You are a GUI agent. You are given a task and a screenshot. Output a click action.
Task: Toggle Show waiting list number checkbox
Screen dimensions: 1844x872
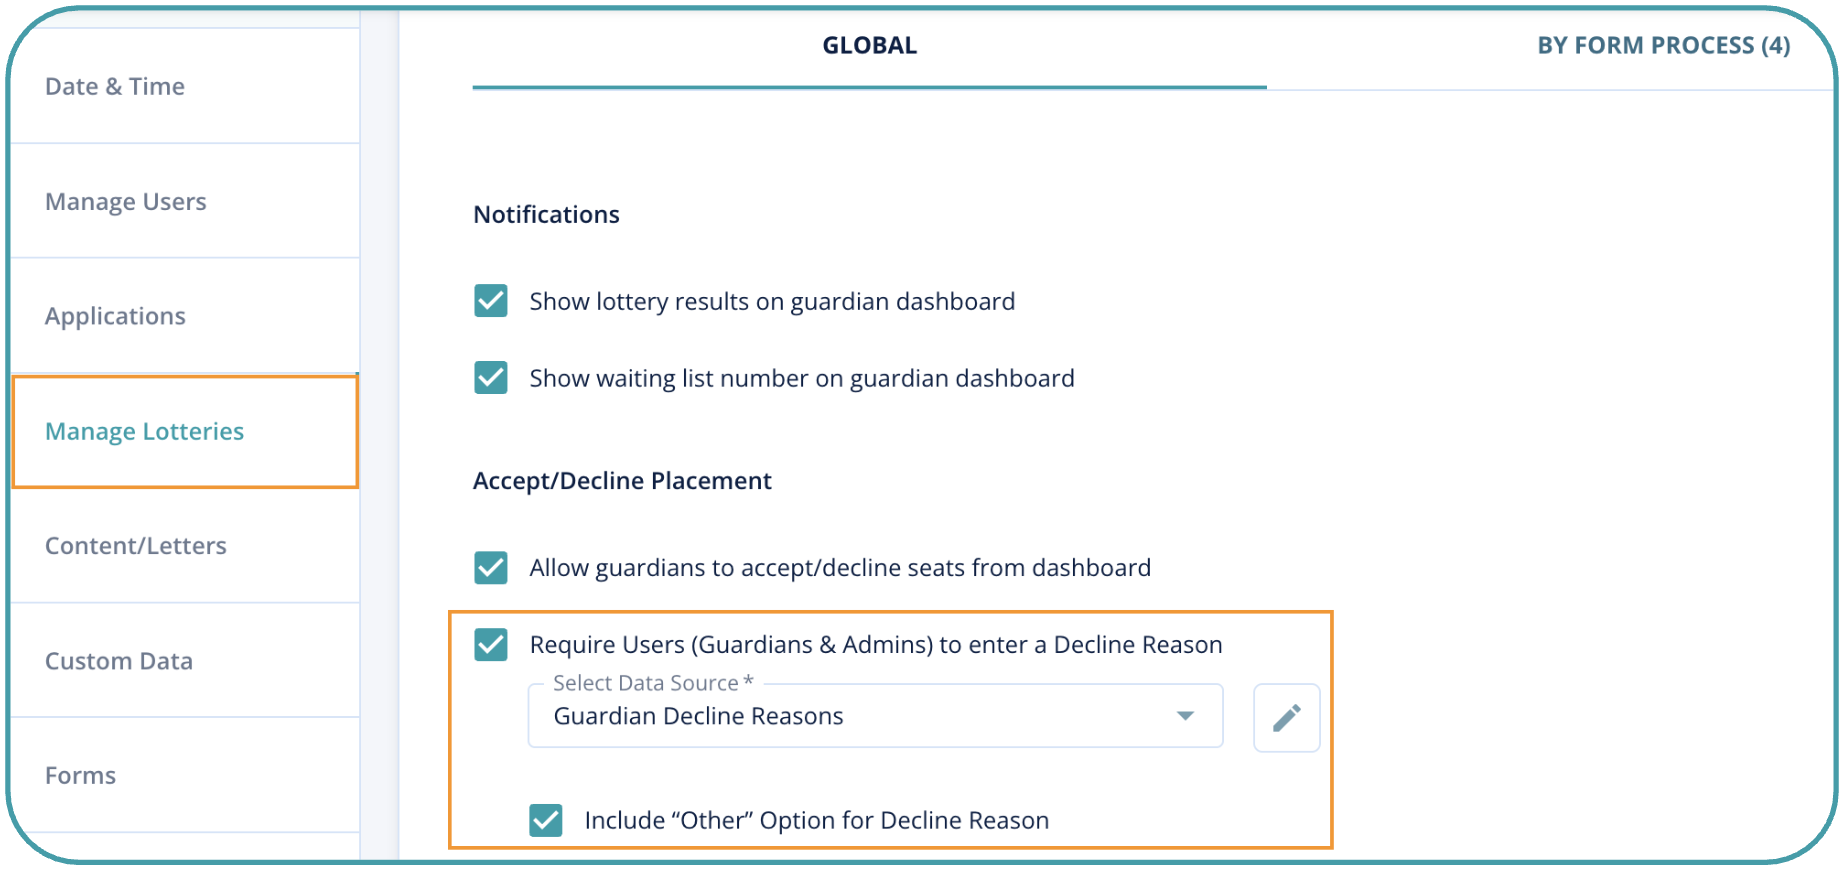pyautogui.click(x=491, y=378)
